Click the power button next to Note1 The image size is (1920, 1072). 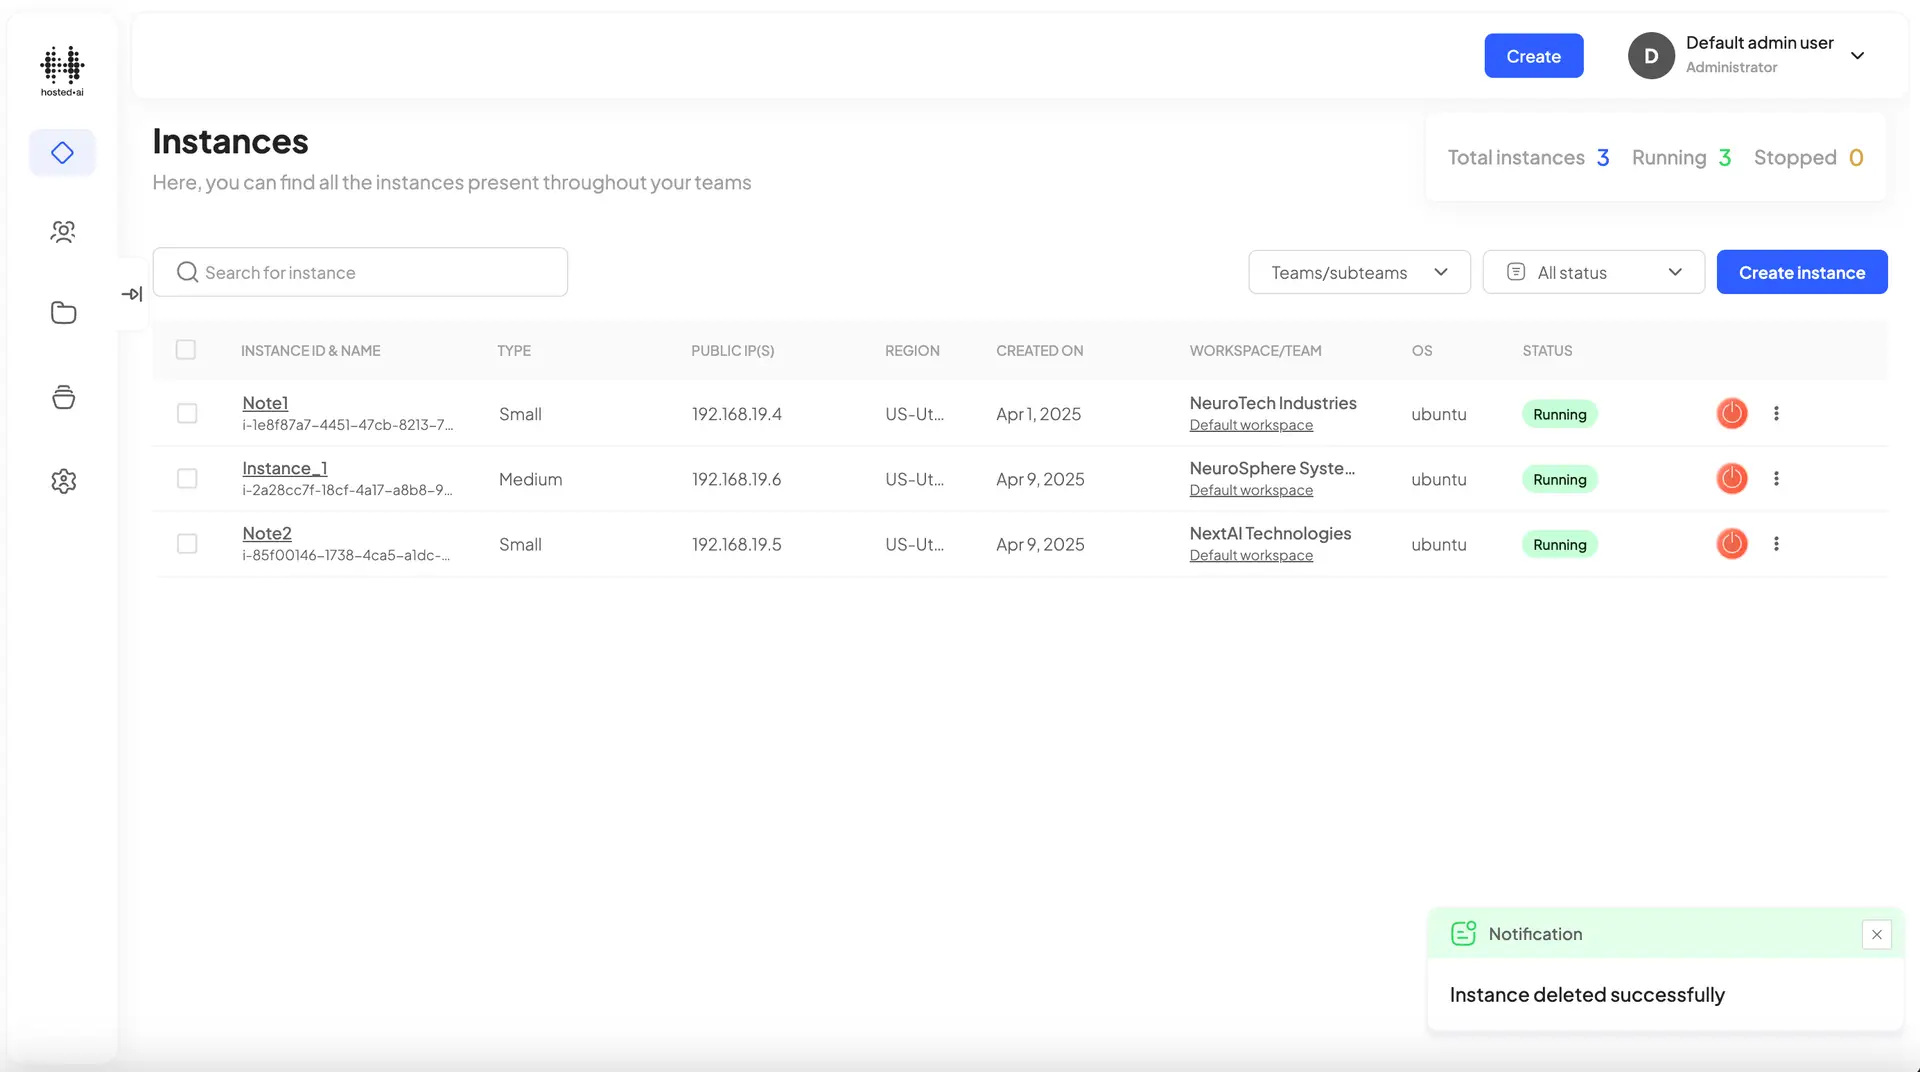tap(1731, 413)
